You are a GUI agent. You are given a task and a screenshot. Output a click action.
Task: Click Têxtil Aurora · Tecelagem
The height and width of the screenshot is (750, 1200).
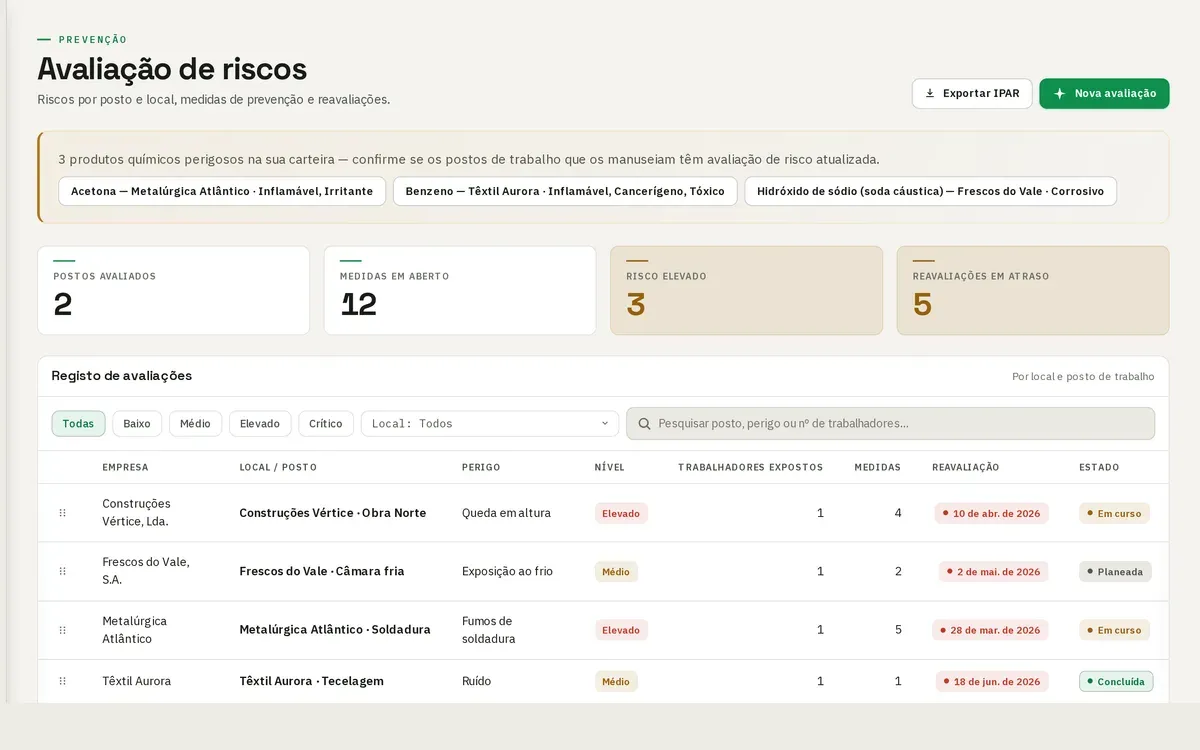click(x=311, y=681)
